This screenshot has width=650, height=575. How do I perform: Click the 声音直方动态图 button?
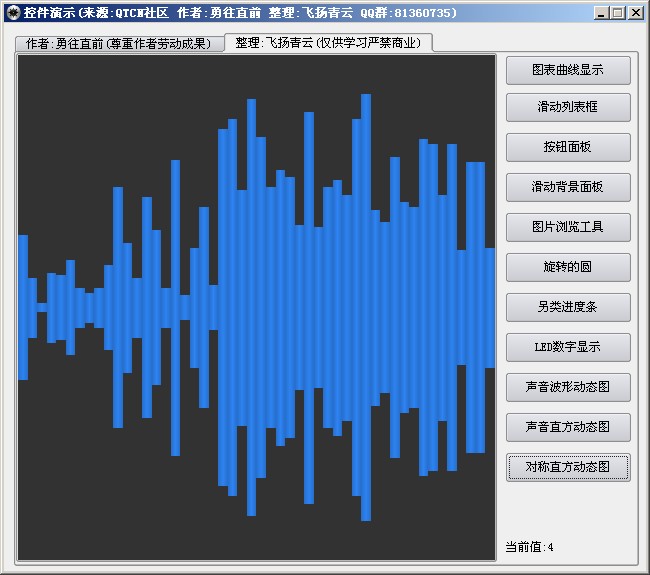tap(568, 427)
